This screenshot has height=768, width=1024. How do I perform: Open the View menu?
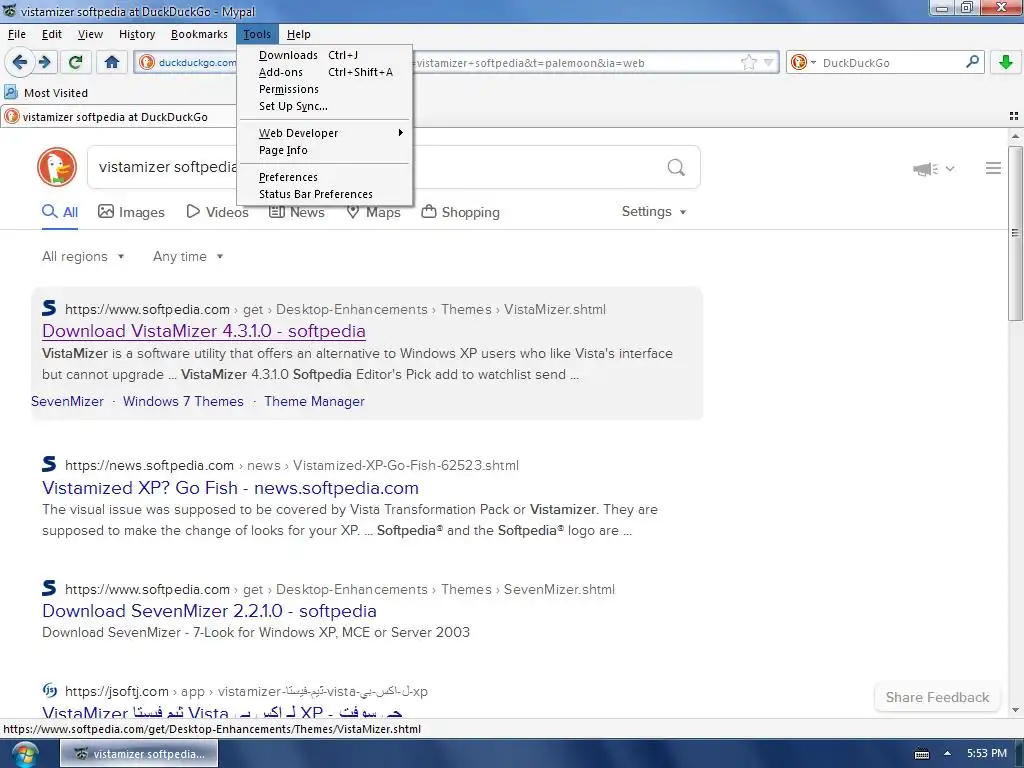tap(90, 34)
